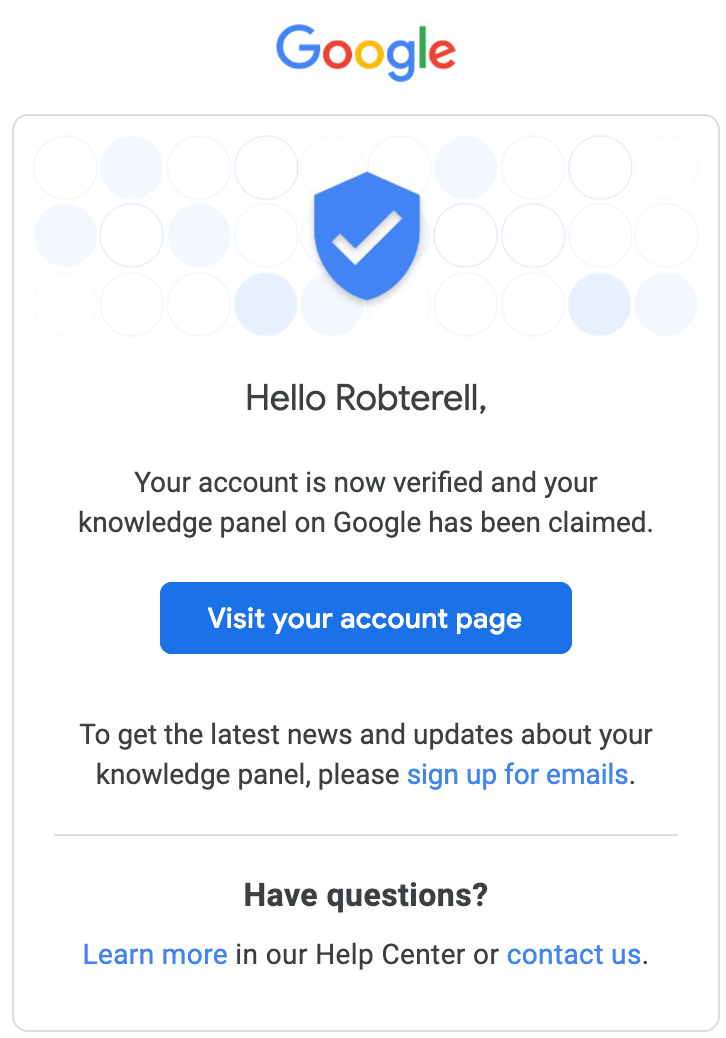Screen dimensions: 726x1038
Task: Click the text Your account is now
Action: 253,483
